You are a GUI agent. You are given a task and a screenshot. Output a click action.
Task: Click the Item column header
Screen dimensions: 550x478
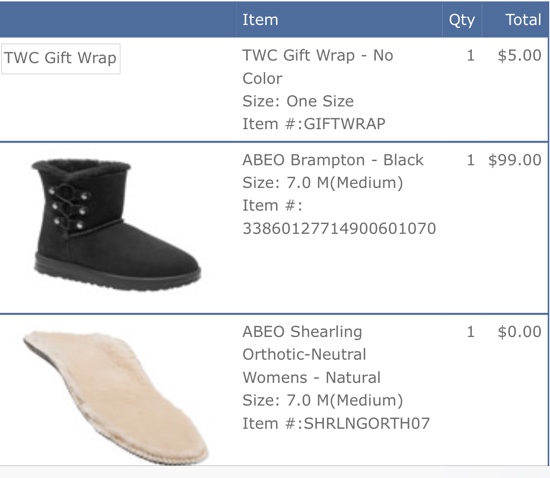coord(260,19)
